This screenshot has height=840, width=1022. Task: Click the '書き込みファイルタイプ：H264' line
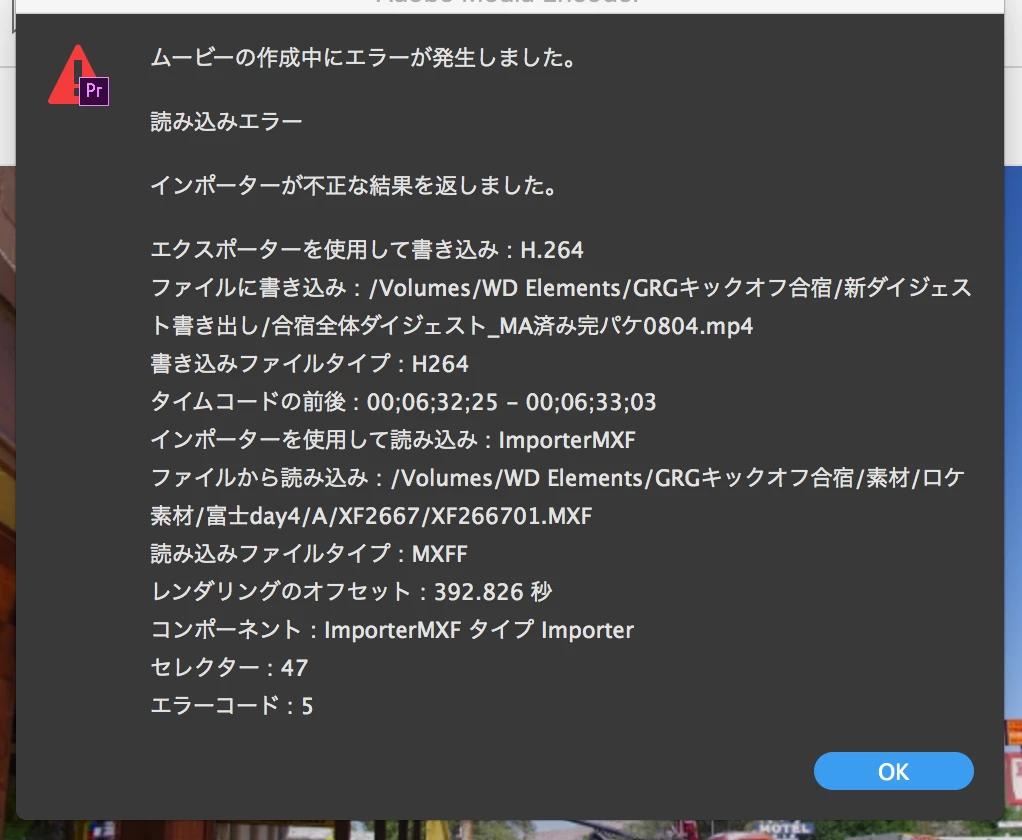310,364
